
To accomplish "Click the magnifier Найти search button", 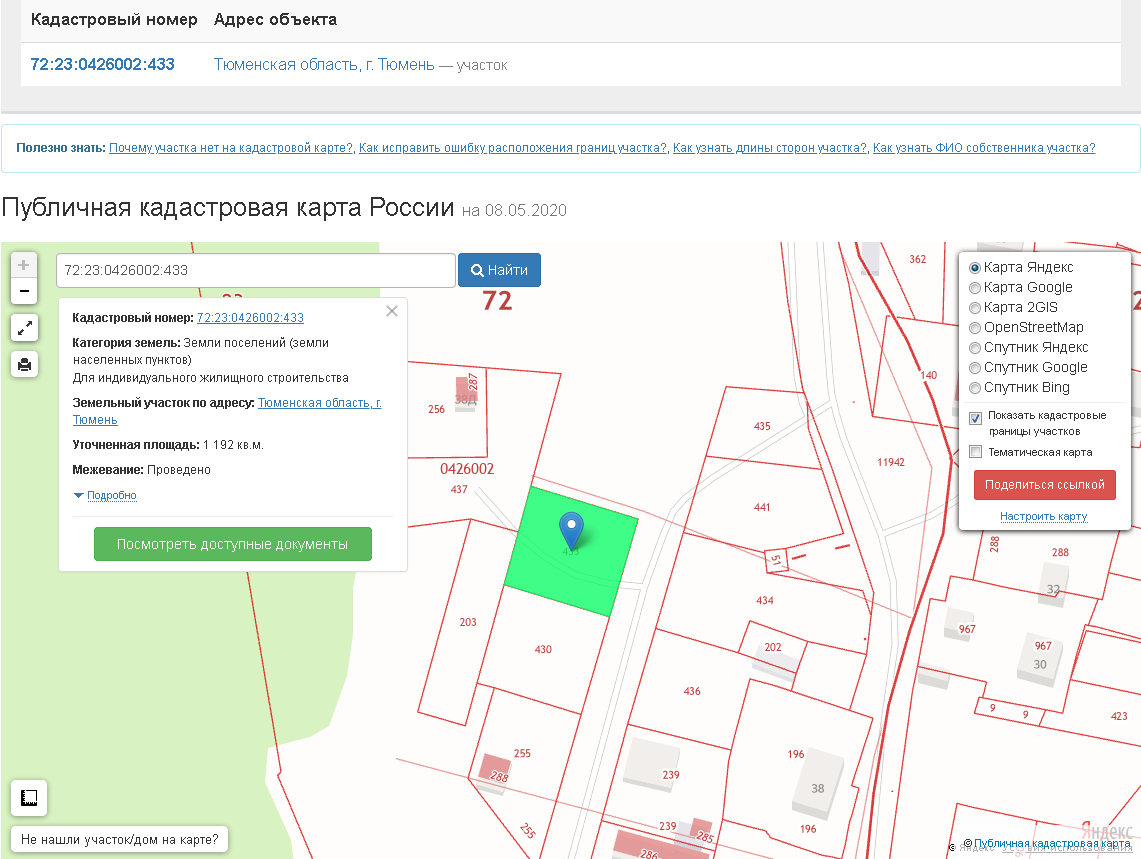I will pos(499,270).
